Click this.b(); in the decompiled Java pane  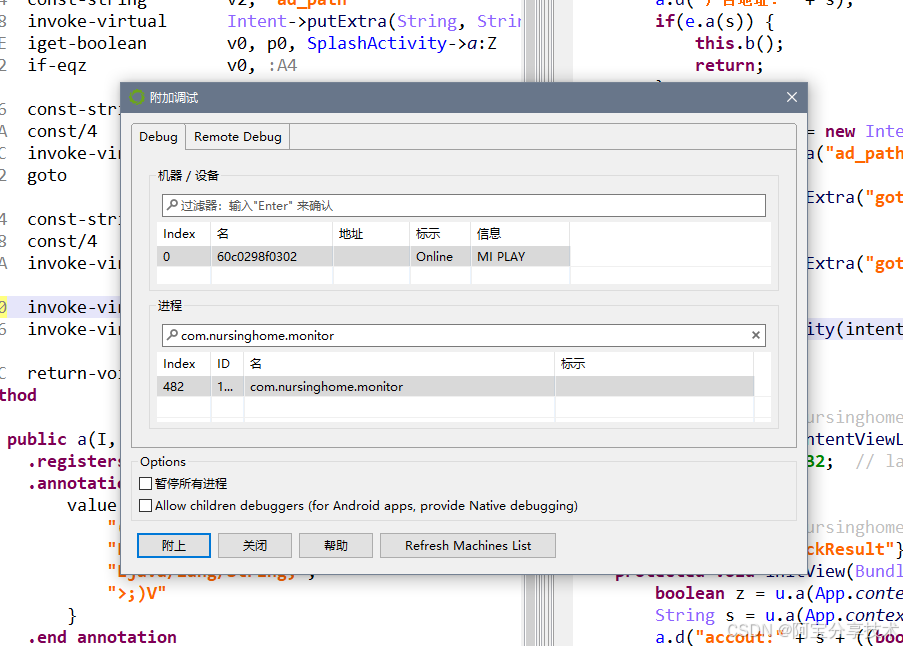pyautogui.click(x=739, y=43)
